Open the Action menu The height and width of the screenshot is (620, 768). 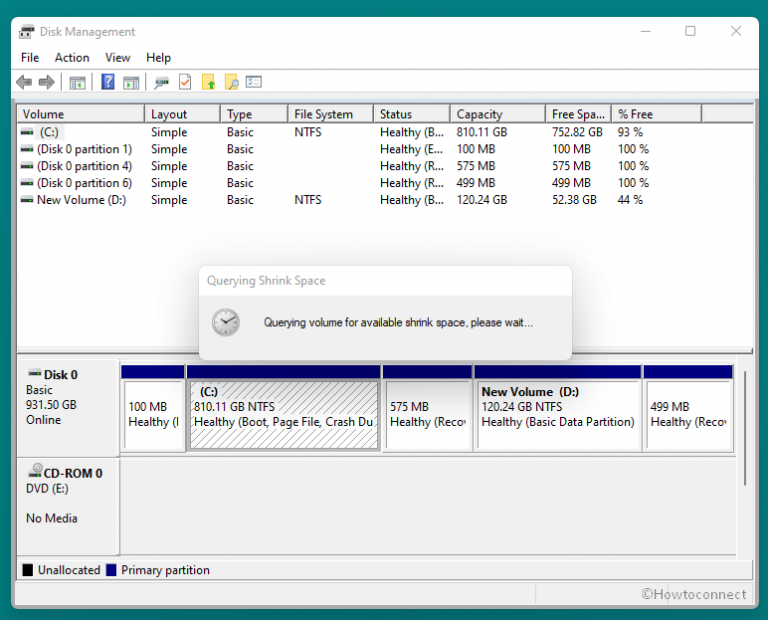pyautogui.click(x=72, y=58)
